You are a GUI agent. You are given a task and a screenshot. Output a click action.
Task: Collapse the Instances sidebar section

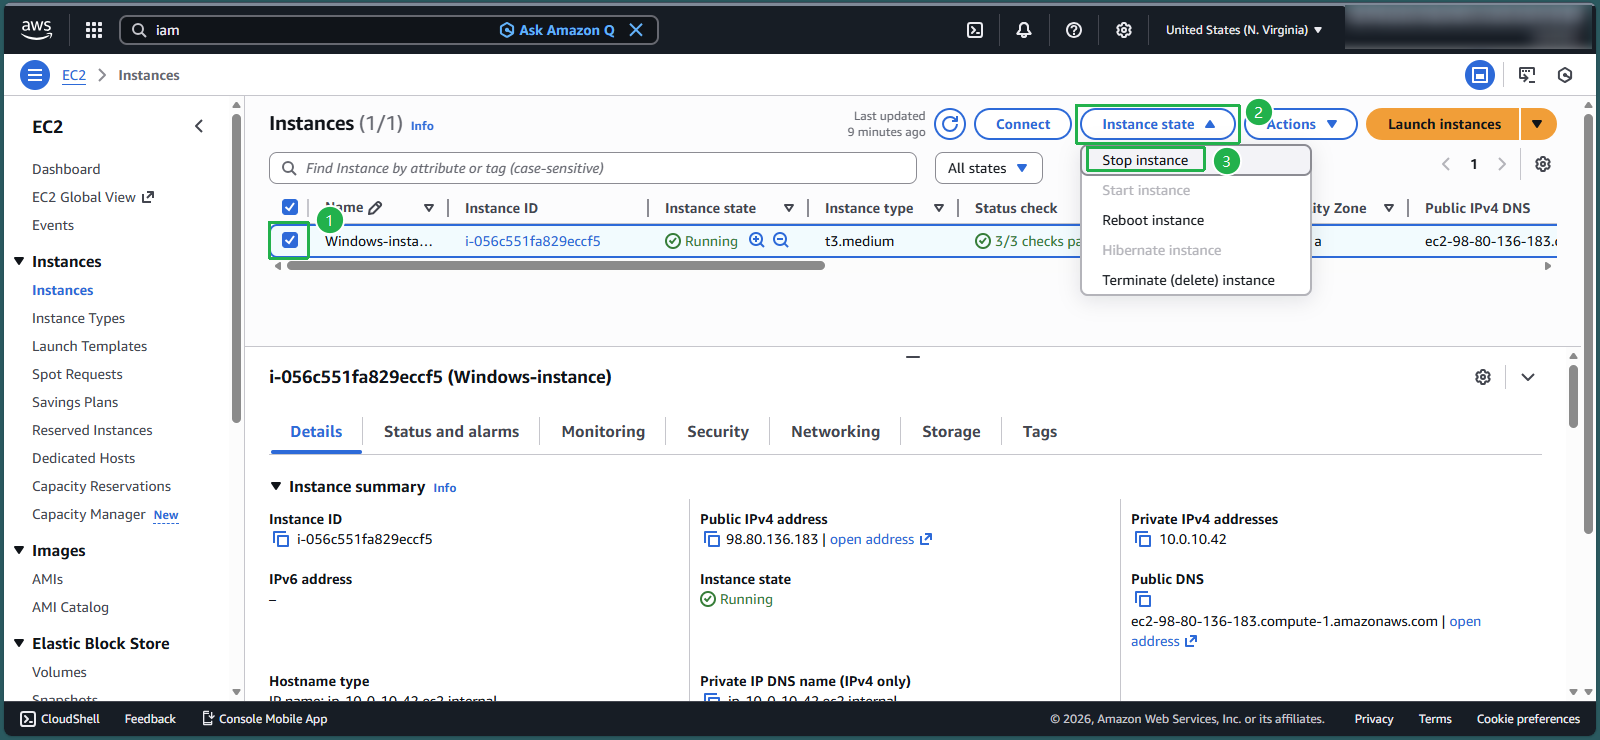pyautogui.click(x=19, y=261)
